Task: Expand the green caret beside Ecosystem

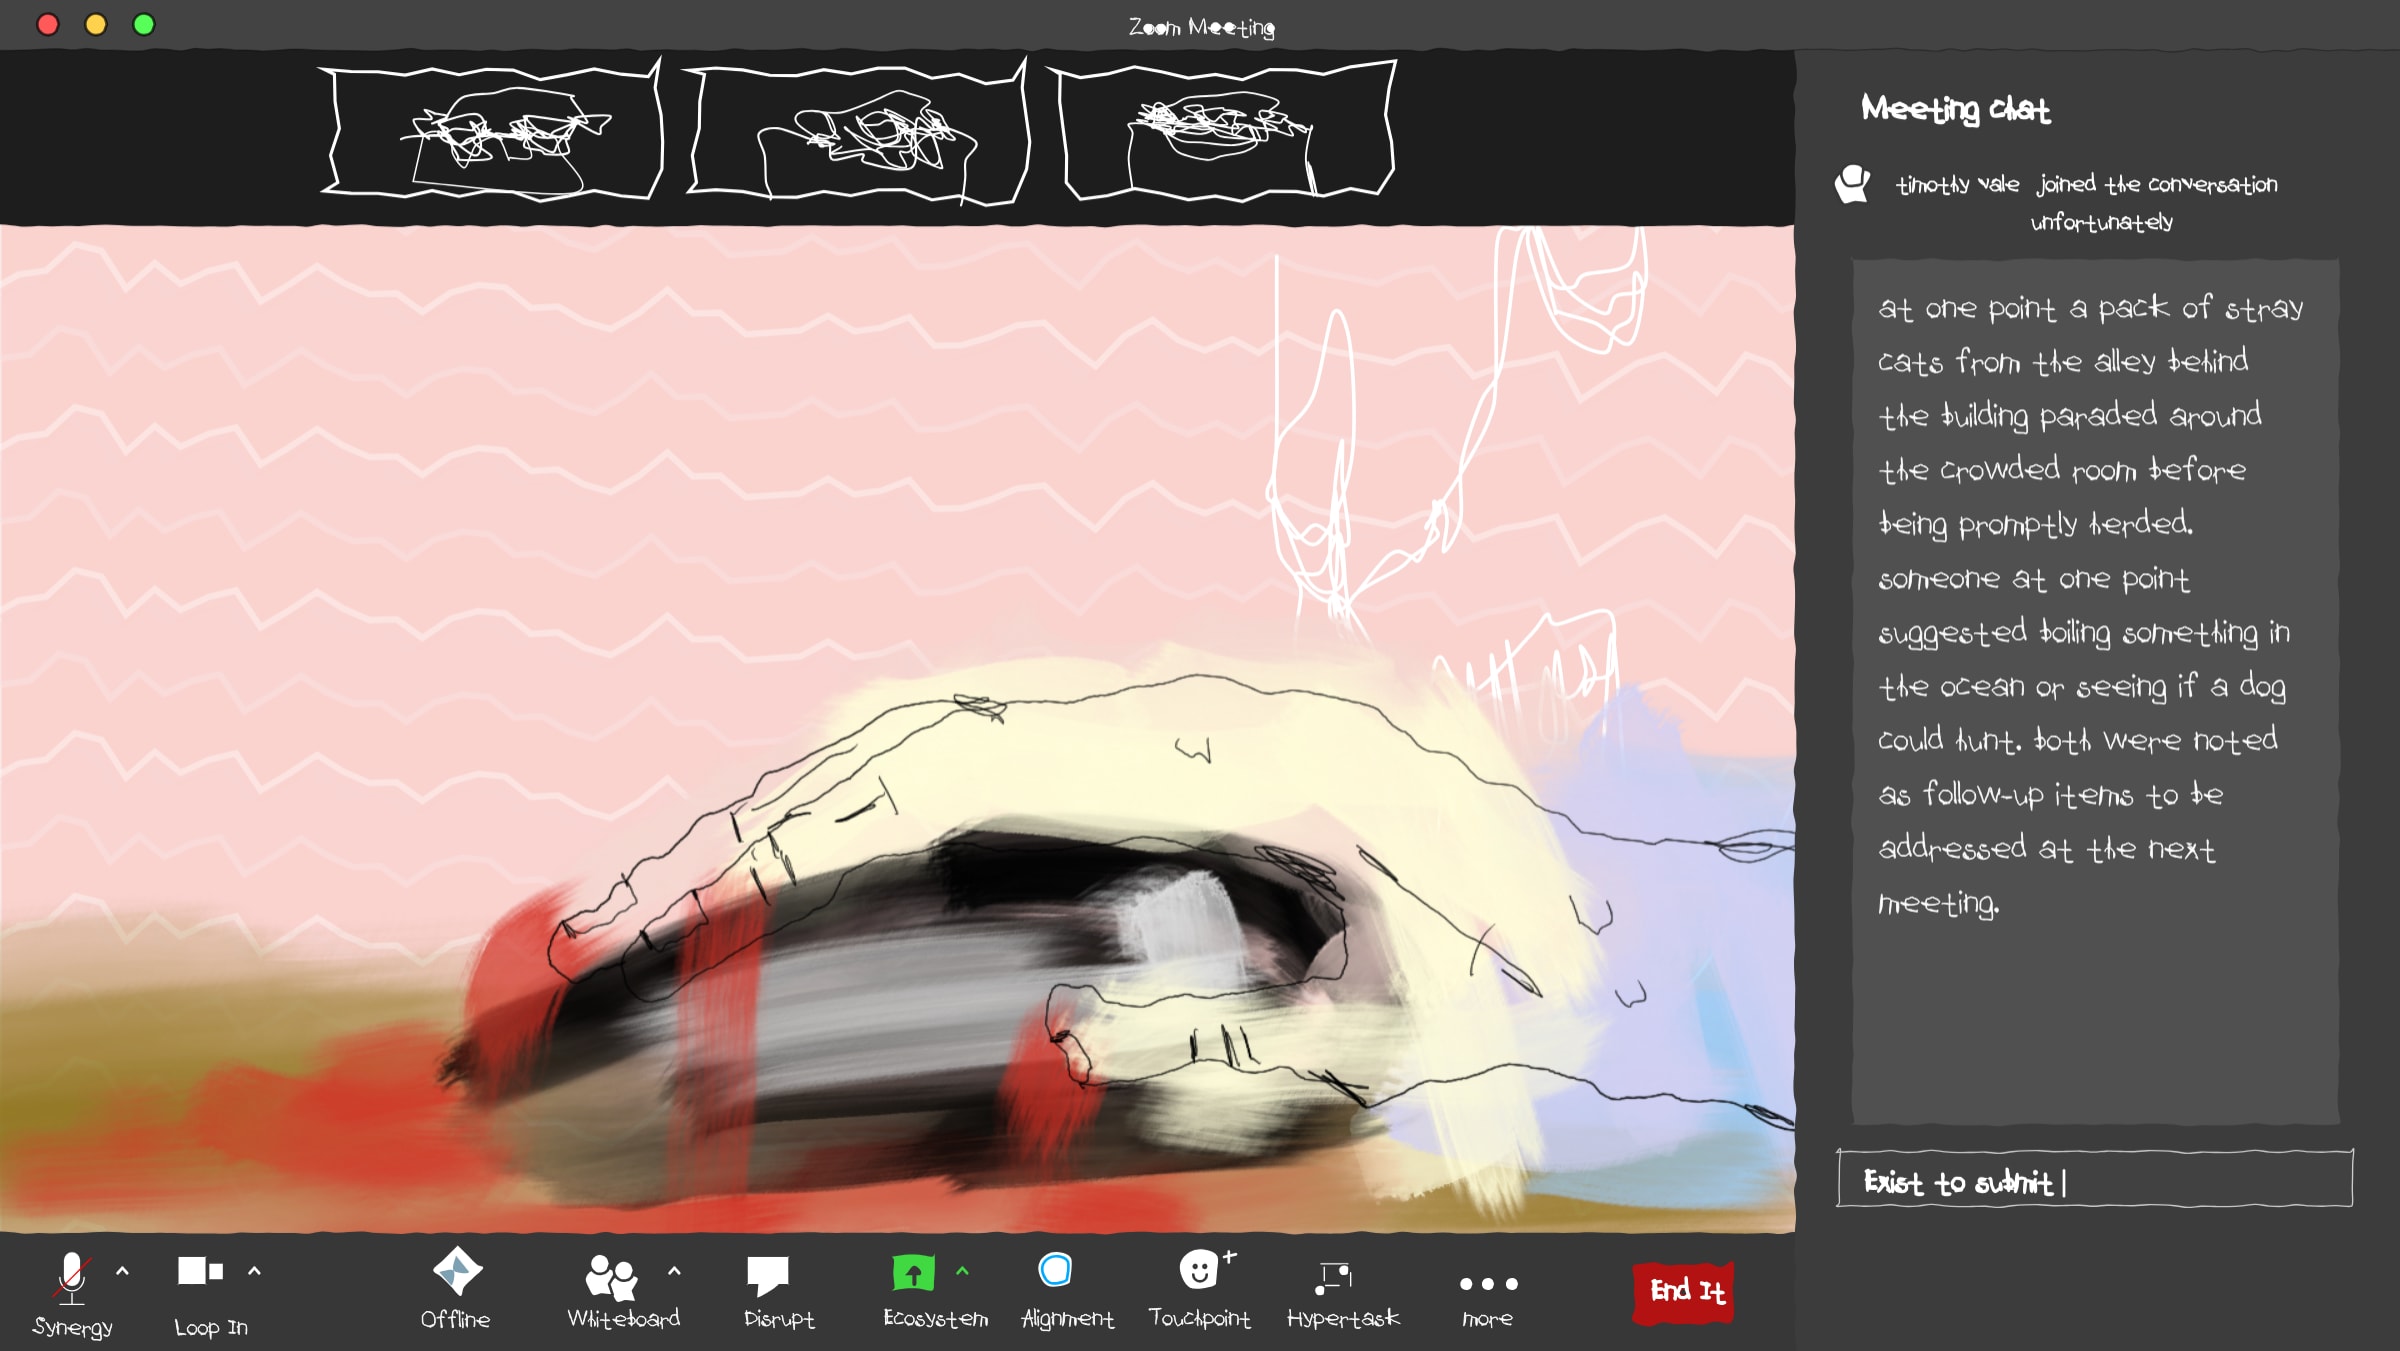Action: click(x=962, y=1271)
